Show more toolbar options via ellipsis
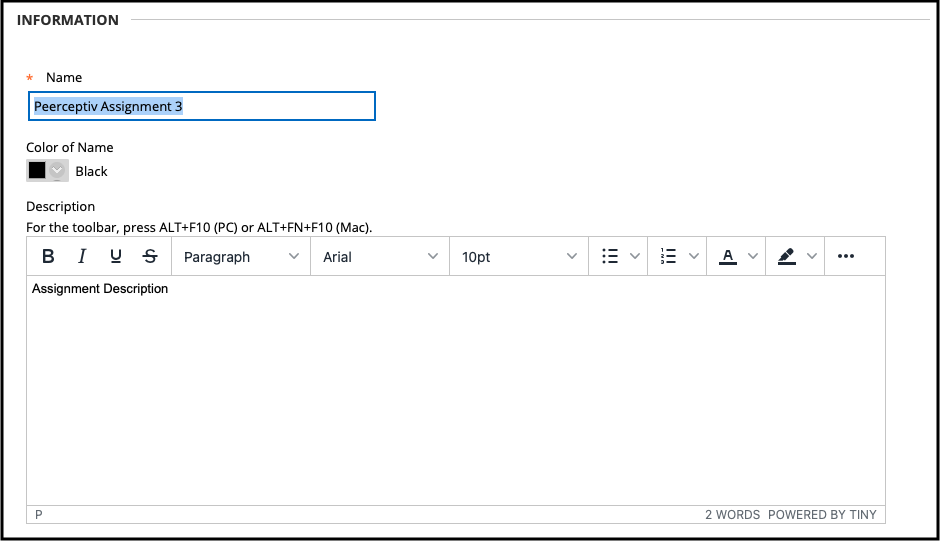Screen dimensions: 940x541 pyautogui.click(x=846, y=257)
